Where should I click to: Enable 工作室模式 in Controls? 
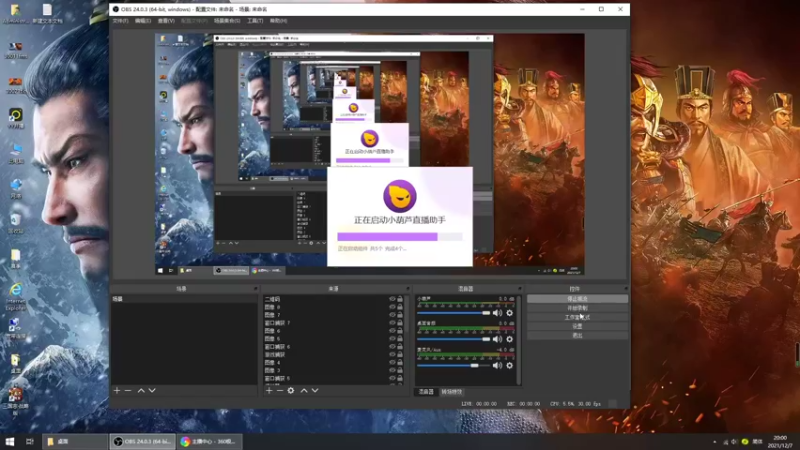click(x=577, y=317)
